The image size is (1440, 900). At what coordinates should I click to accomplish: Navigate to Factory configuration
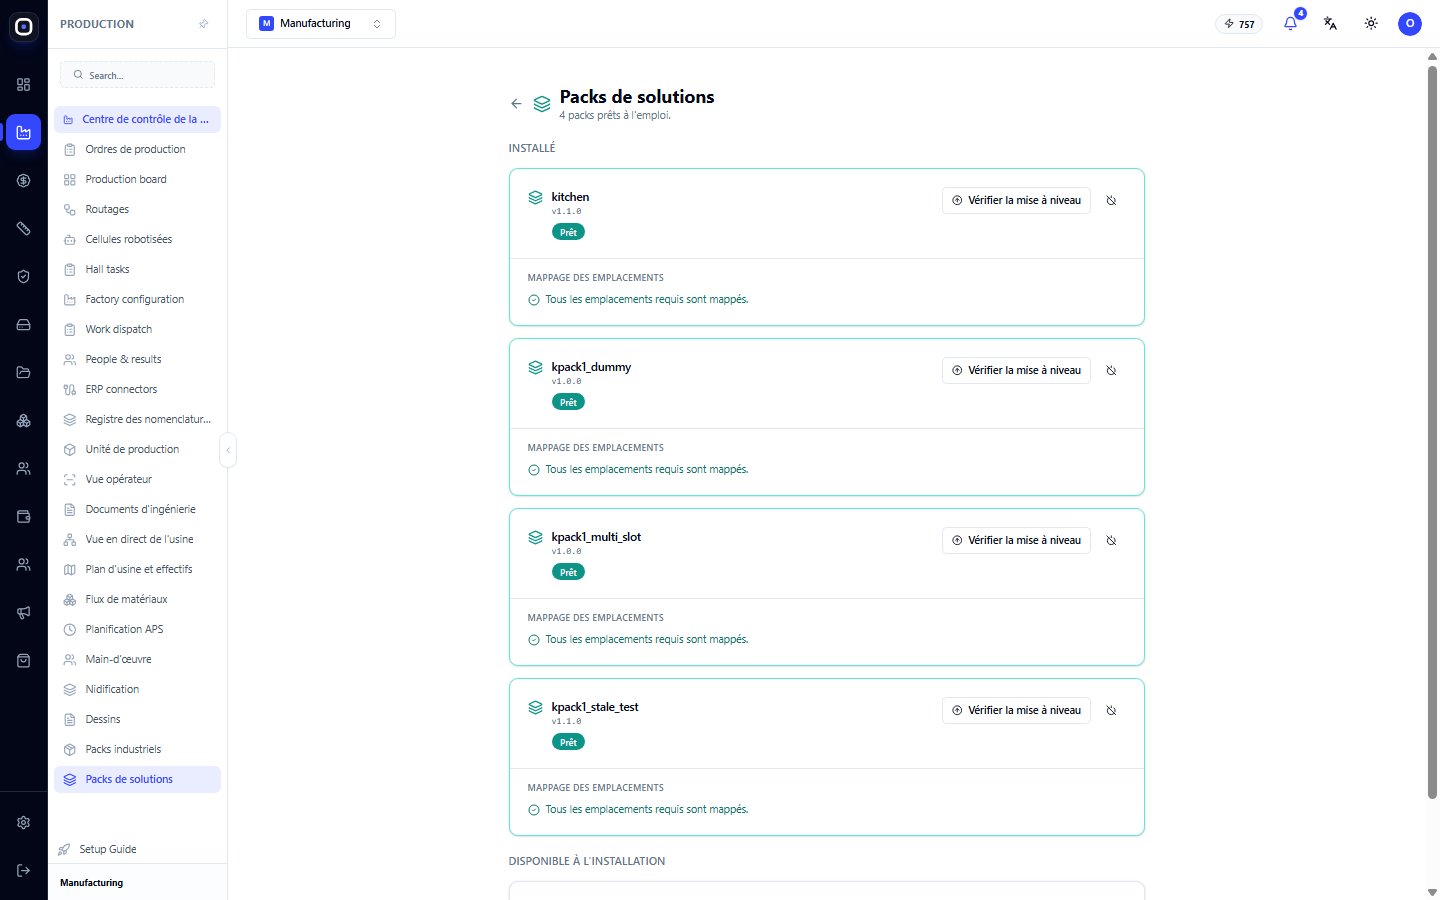tap(137, 299)
